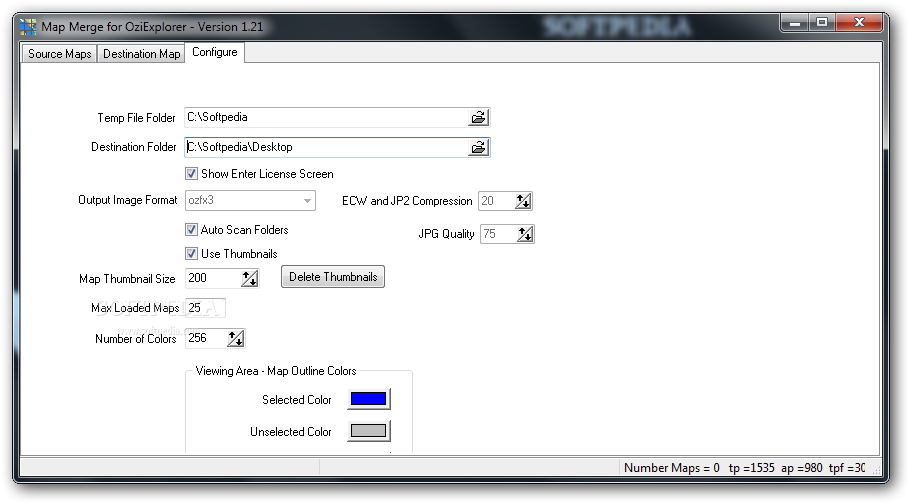Click the Max Loaded Maps field

coord(205,308)
